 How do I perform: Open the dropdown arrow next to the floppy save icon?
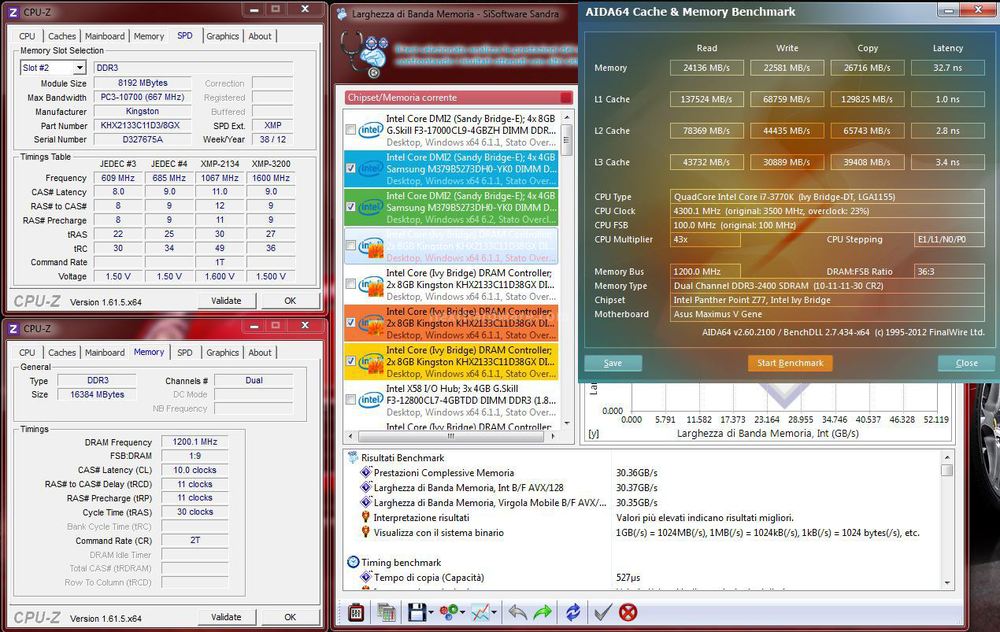click(431, 613)
